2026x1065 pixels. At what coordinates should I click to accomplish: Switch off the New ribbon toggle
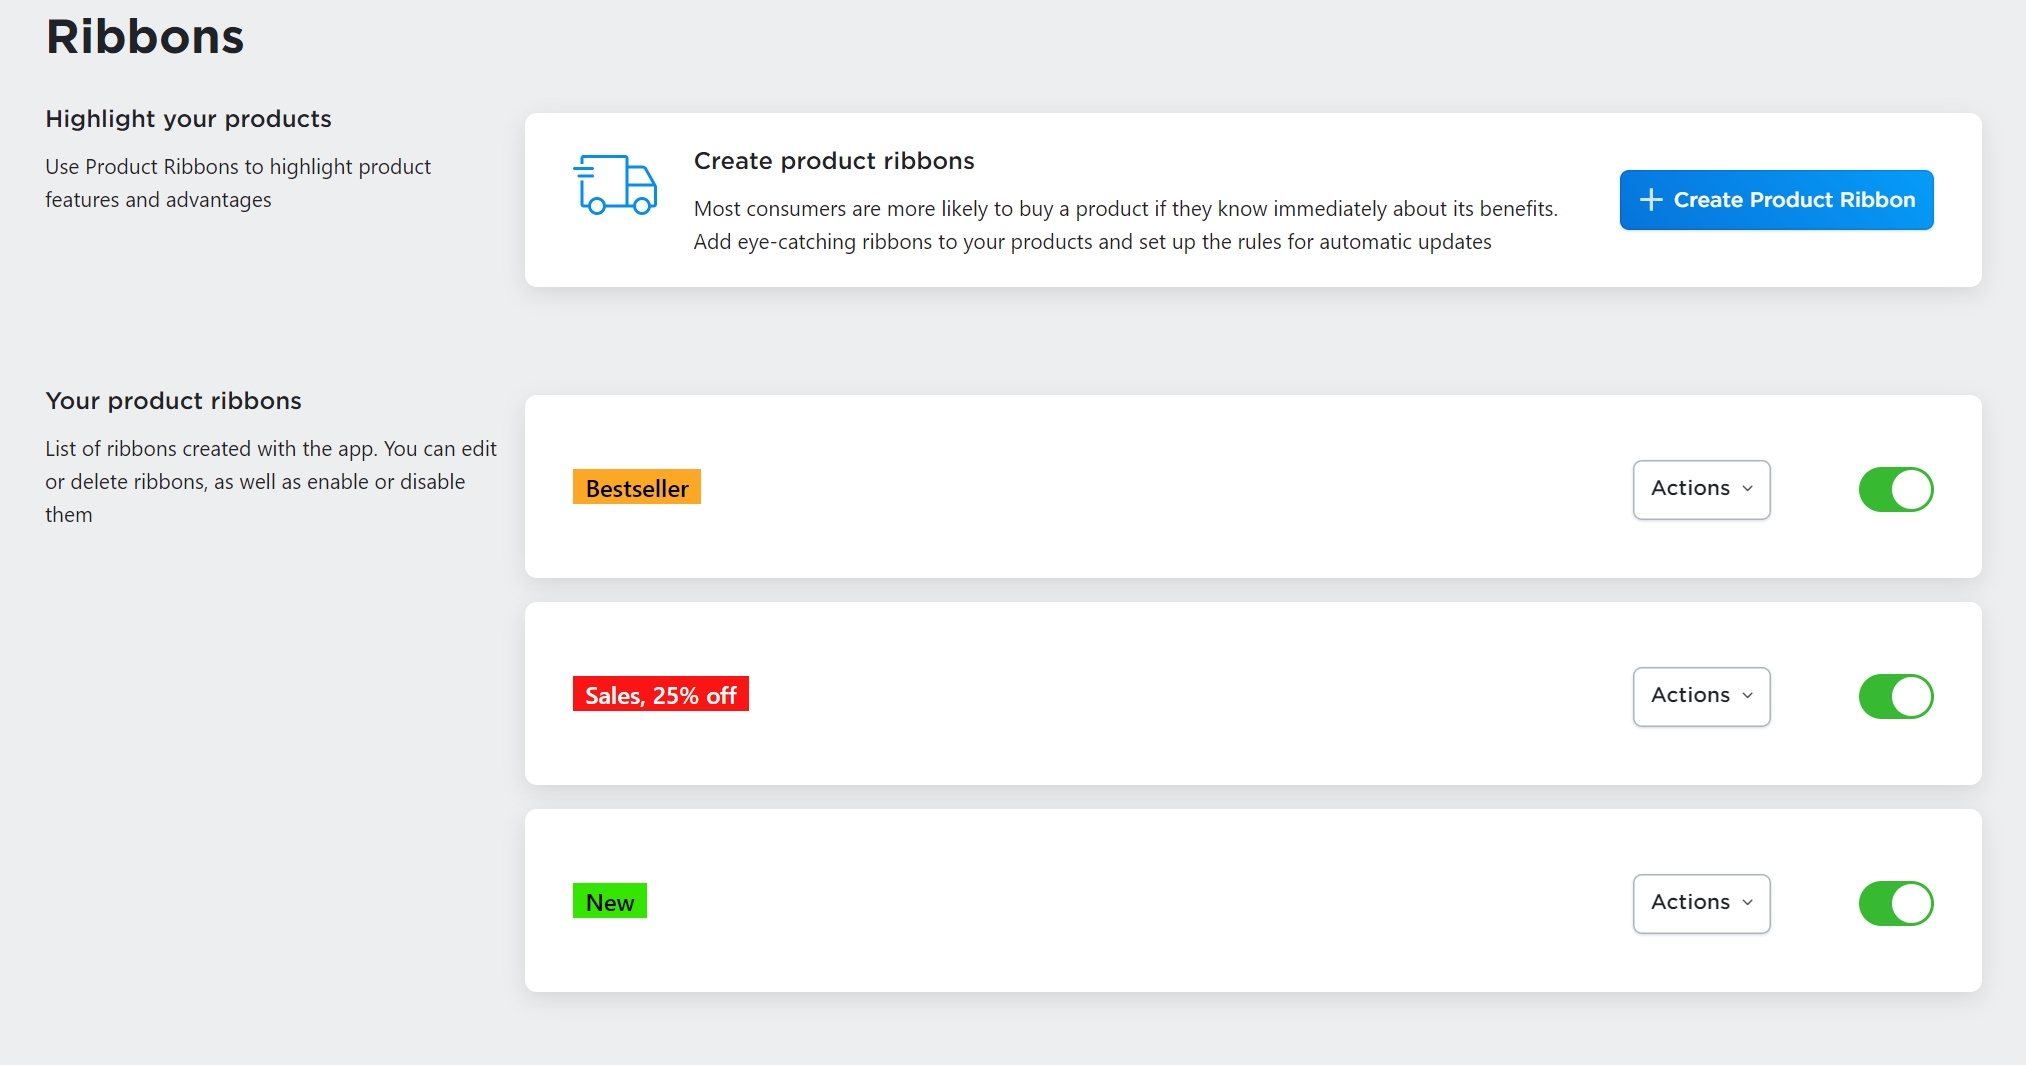tap(1895, 904)
